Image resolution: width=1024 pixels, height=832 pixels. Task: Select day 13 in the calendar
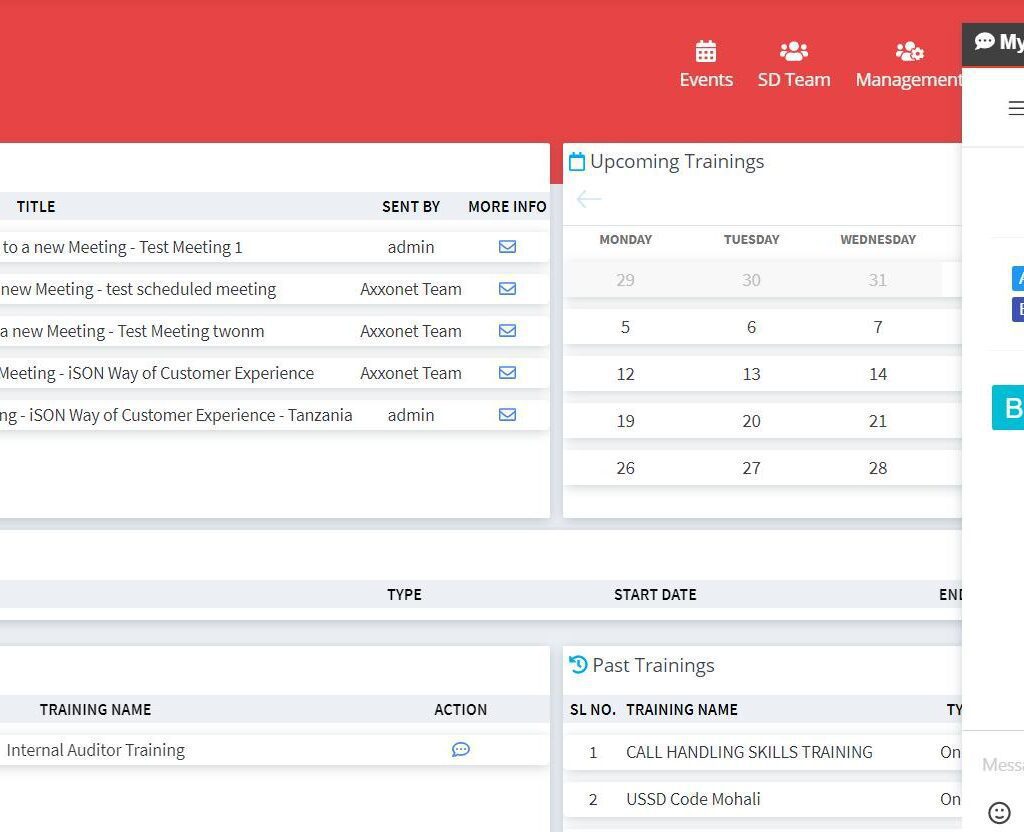click(751, 374)
